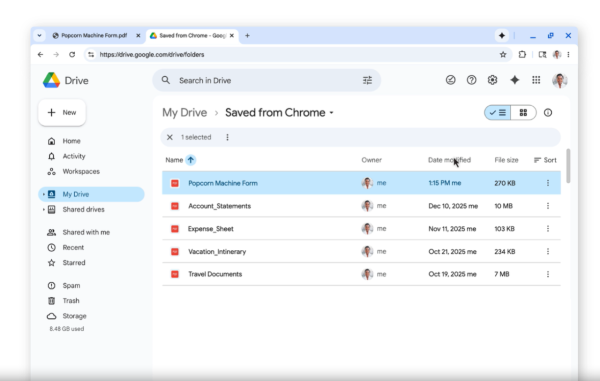This screenshot has width=600, height=381.
Task: Go forward in browser history
Action: click(56, 55)
